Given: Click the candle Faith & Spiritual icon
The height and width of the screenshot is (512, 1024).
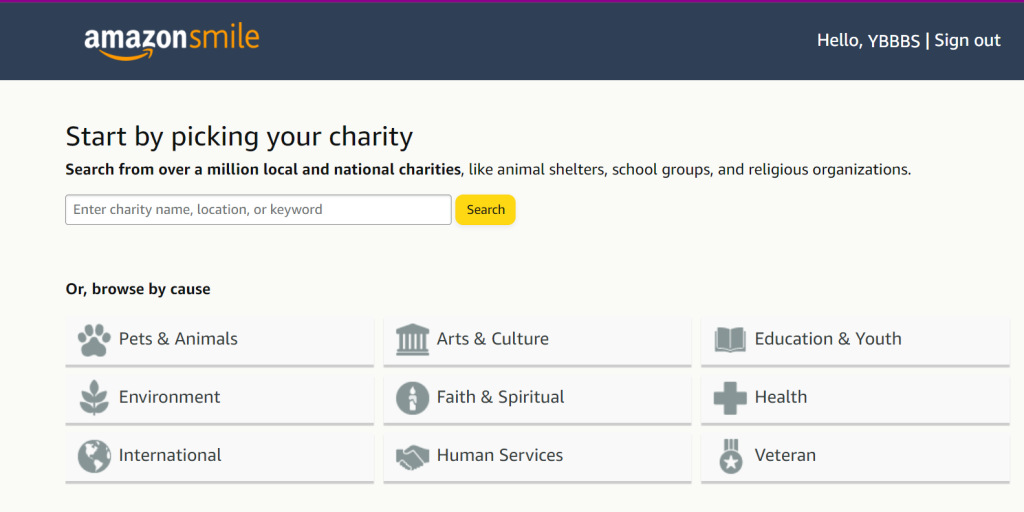Looking at the screenshot, I should click(x=412, y=398).
